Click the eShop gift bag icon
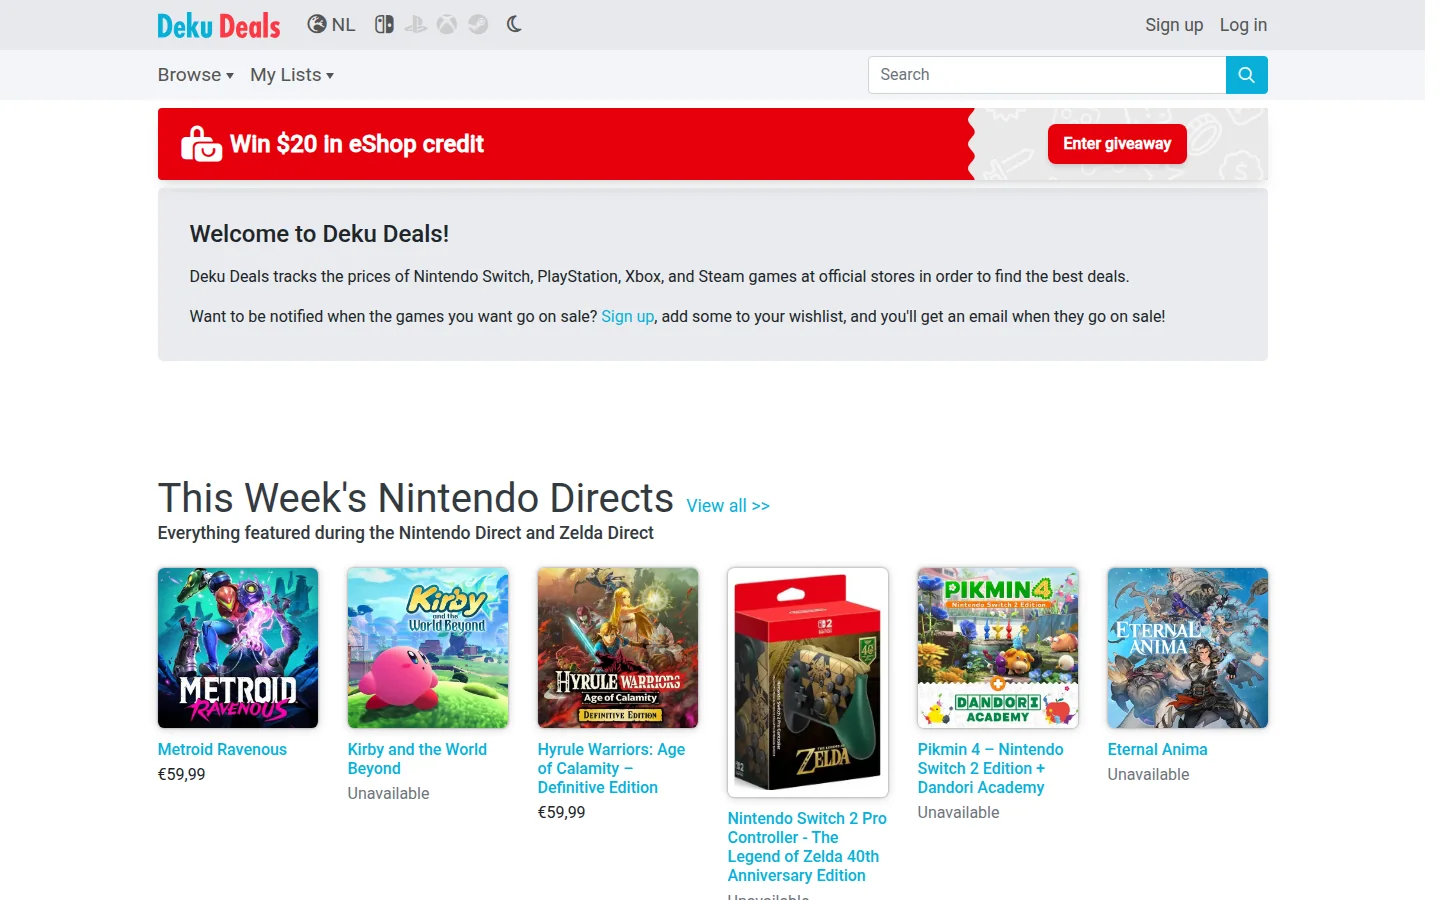This screenshot has width=1440, height=900. pyautogui.click(x=201, y=144)
